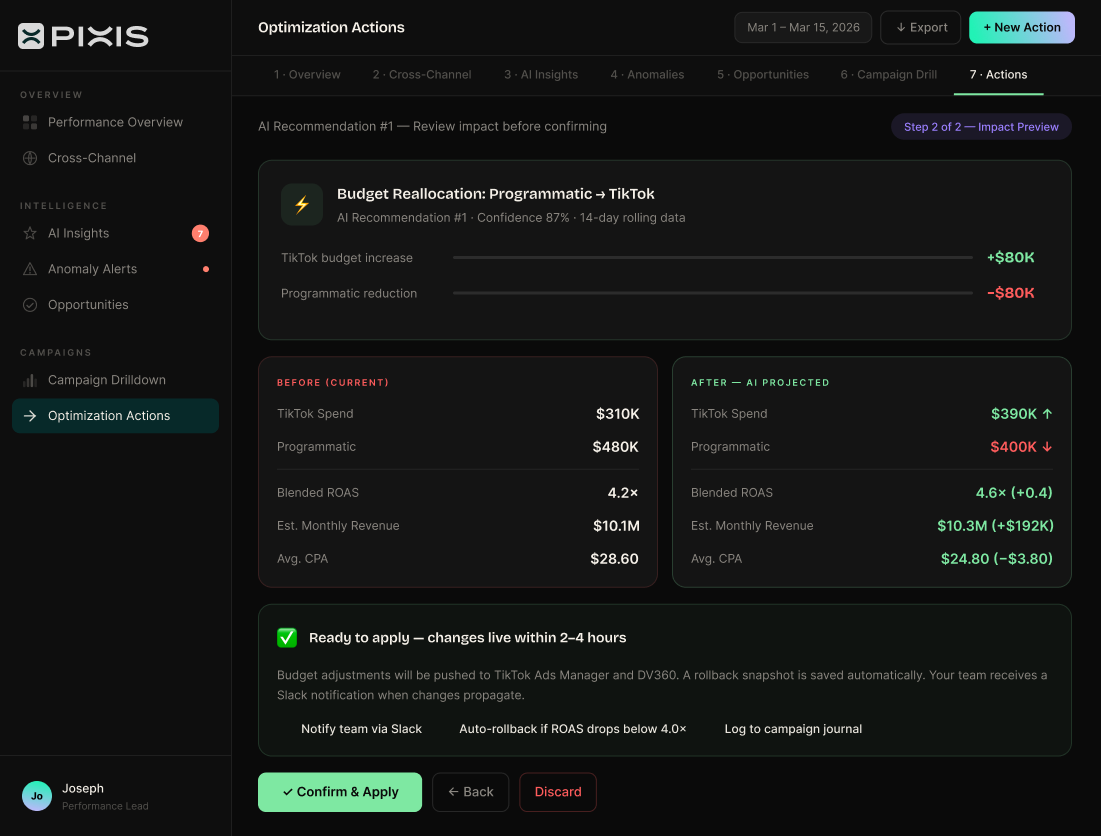
Task: Click the TikTok budget increase bar
Action: pyautogui.click(x=712, y=258)
